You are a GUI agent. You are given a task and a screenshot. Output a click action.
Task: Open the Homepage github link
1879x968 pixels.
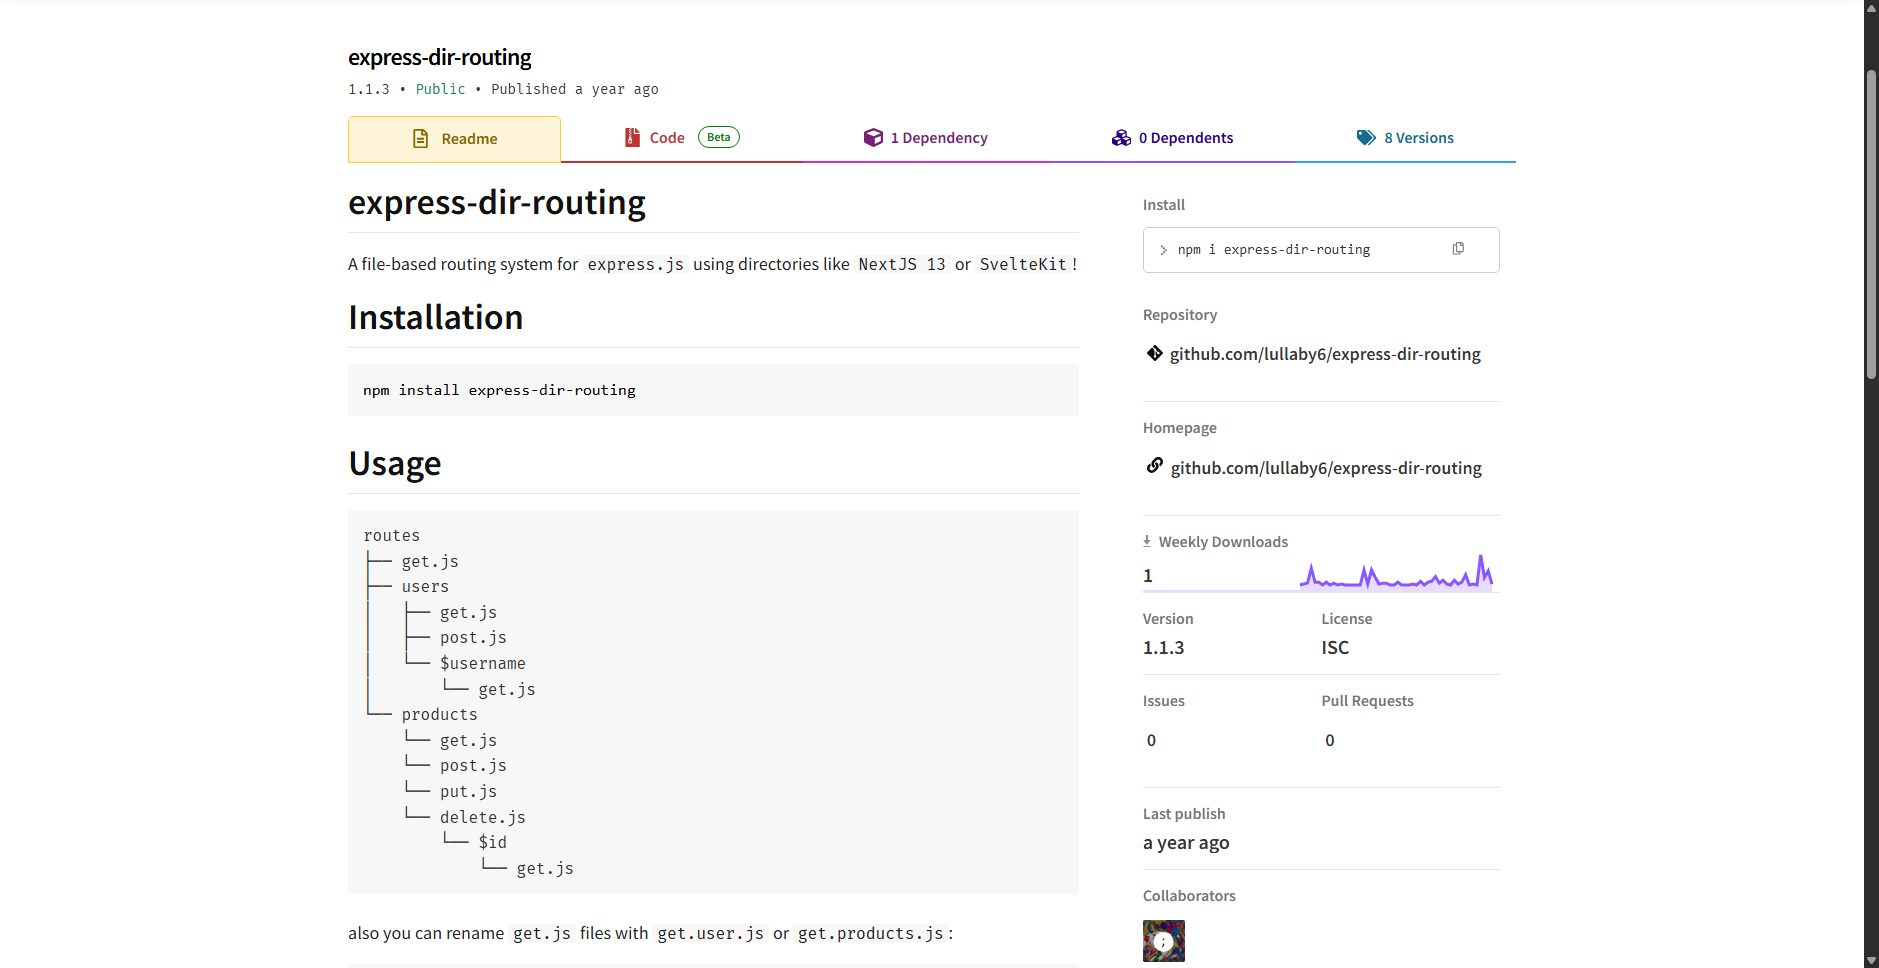point(1326,468)
